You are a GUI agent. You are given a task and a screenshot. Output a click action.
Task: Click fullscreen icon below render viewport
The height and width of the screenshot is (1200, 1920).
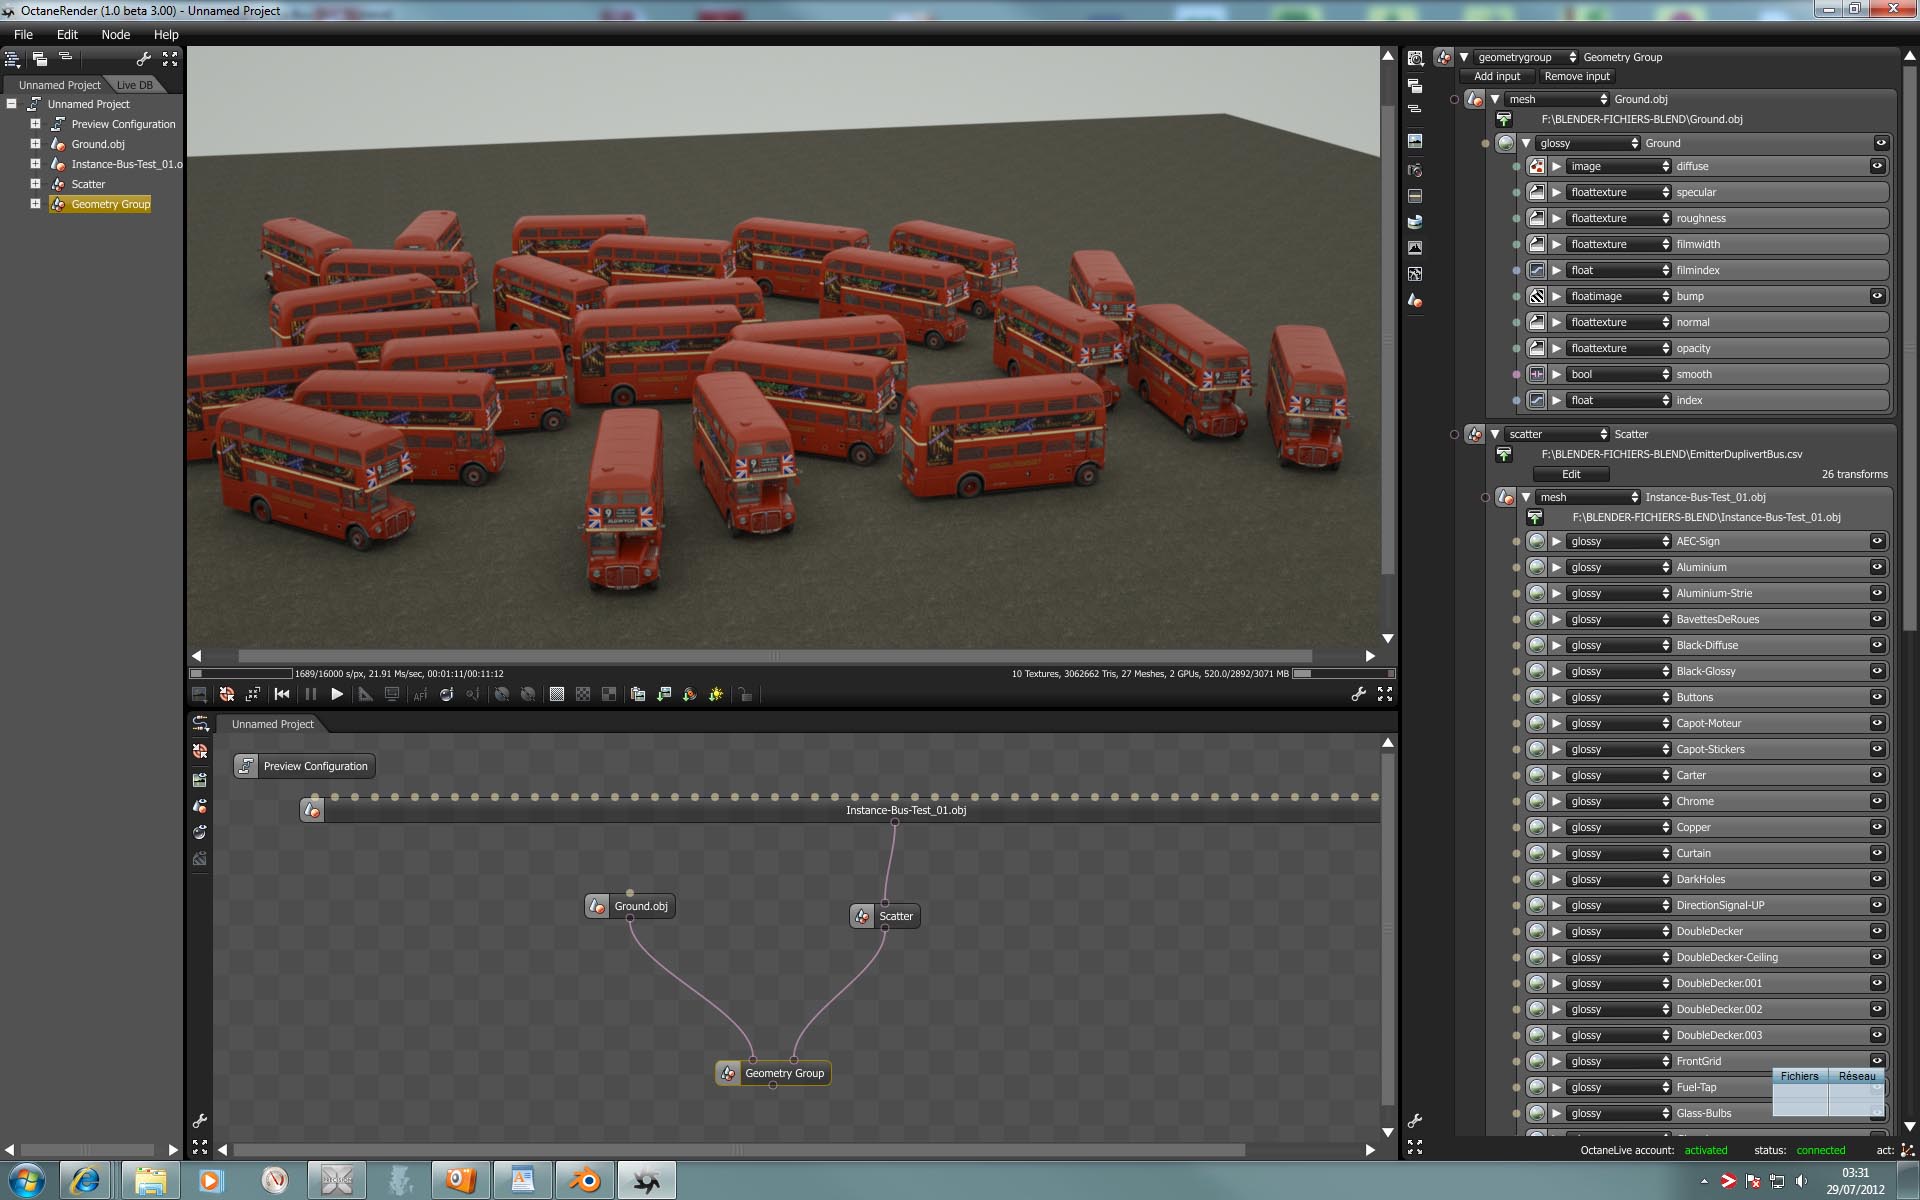tap(1385, 694)
